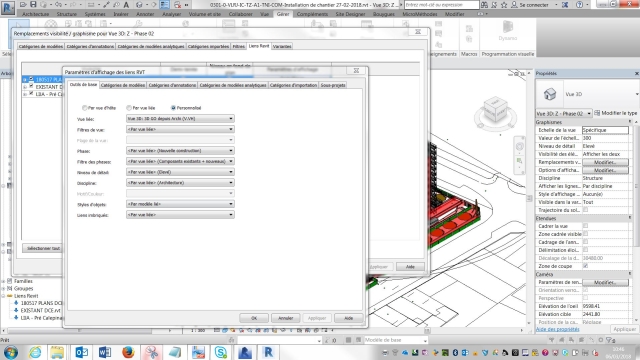Switch to the Variantes tab
Image resolution: width=640 pixels, height=360 pixels.
(x=282, y=46)
